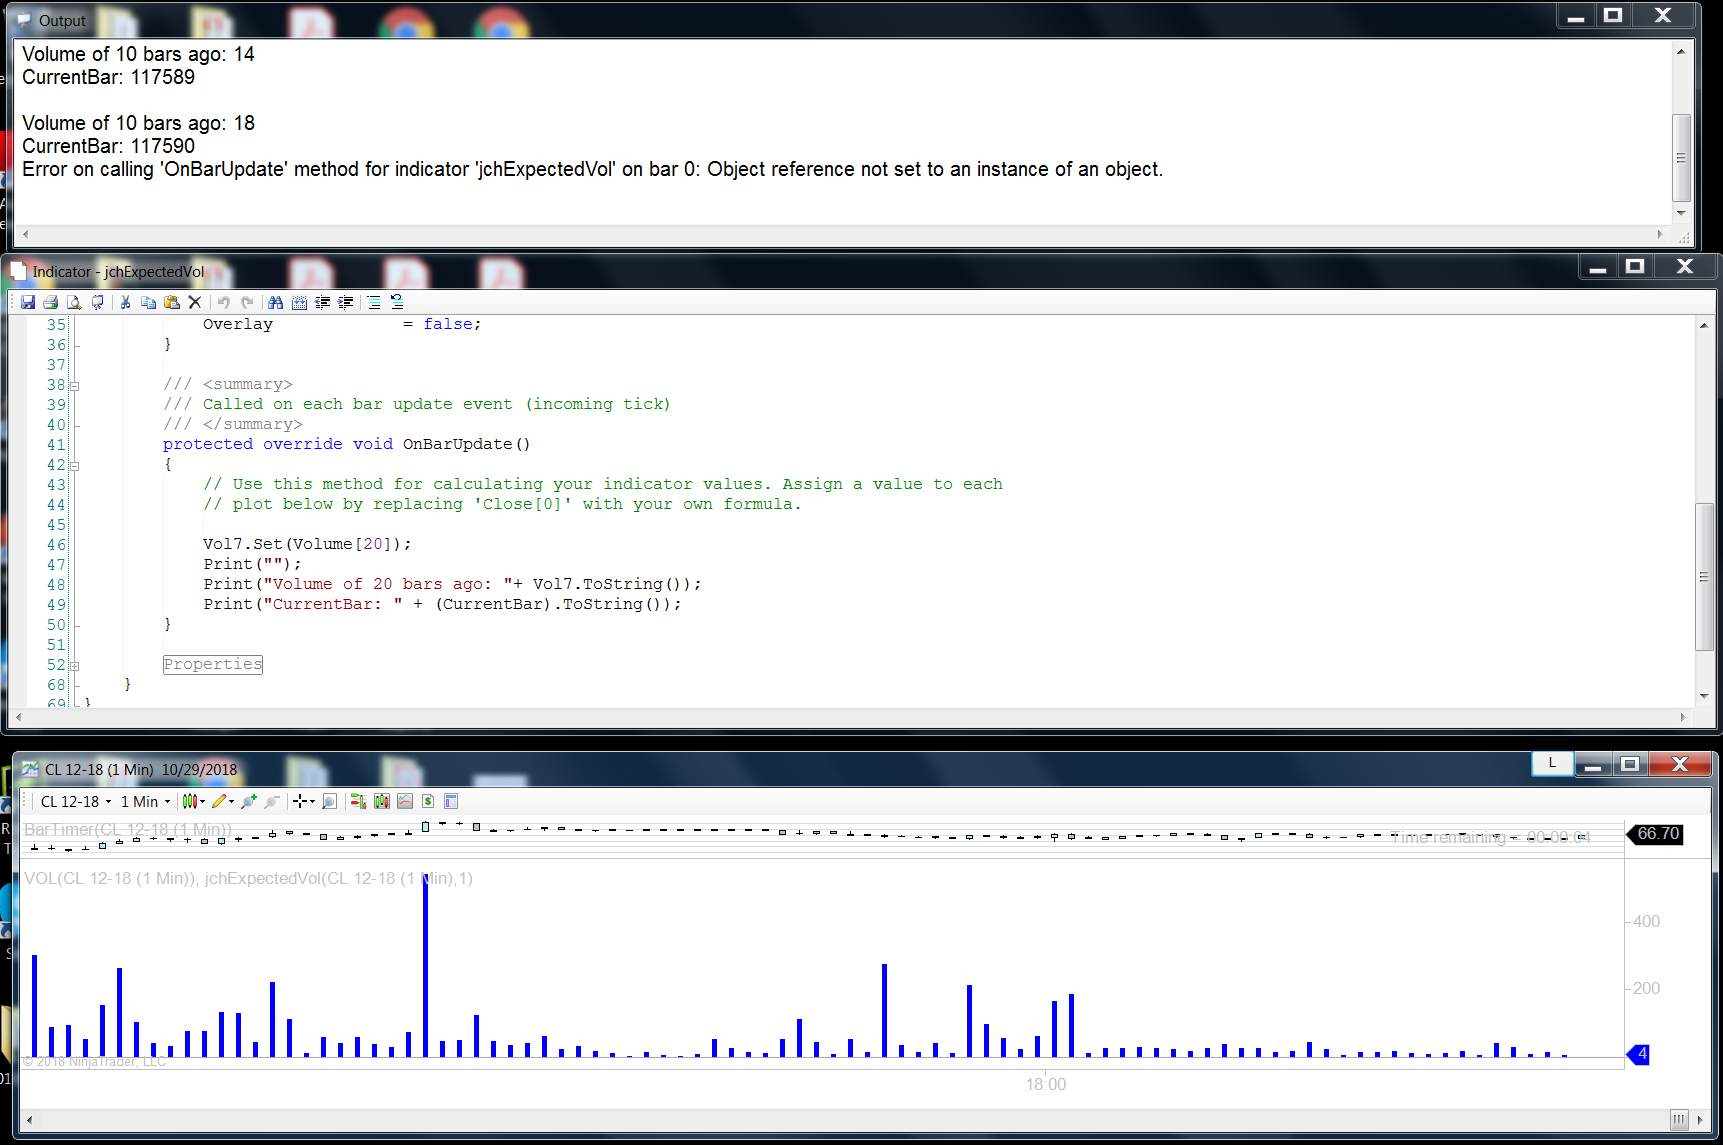Screen dimensions: 1723x1145
Task: Click the insert code snippet icon
Action: (299, 302)
